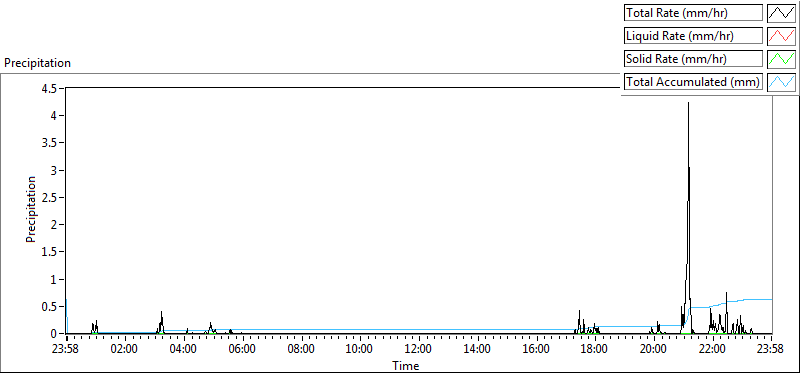This screenshot has width=800, height=373.
Task: Select the Total Accumulated (mm) legend label
Action: [x=693, y=81]
